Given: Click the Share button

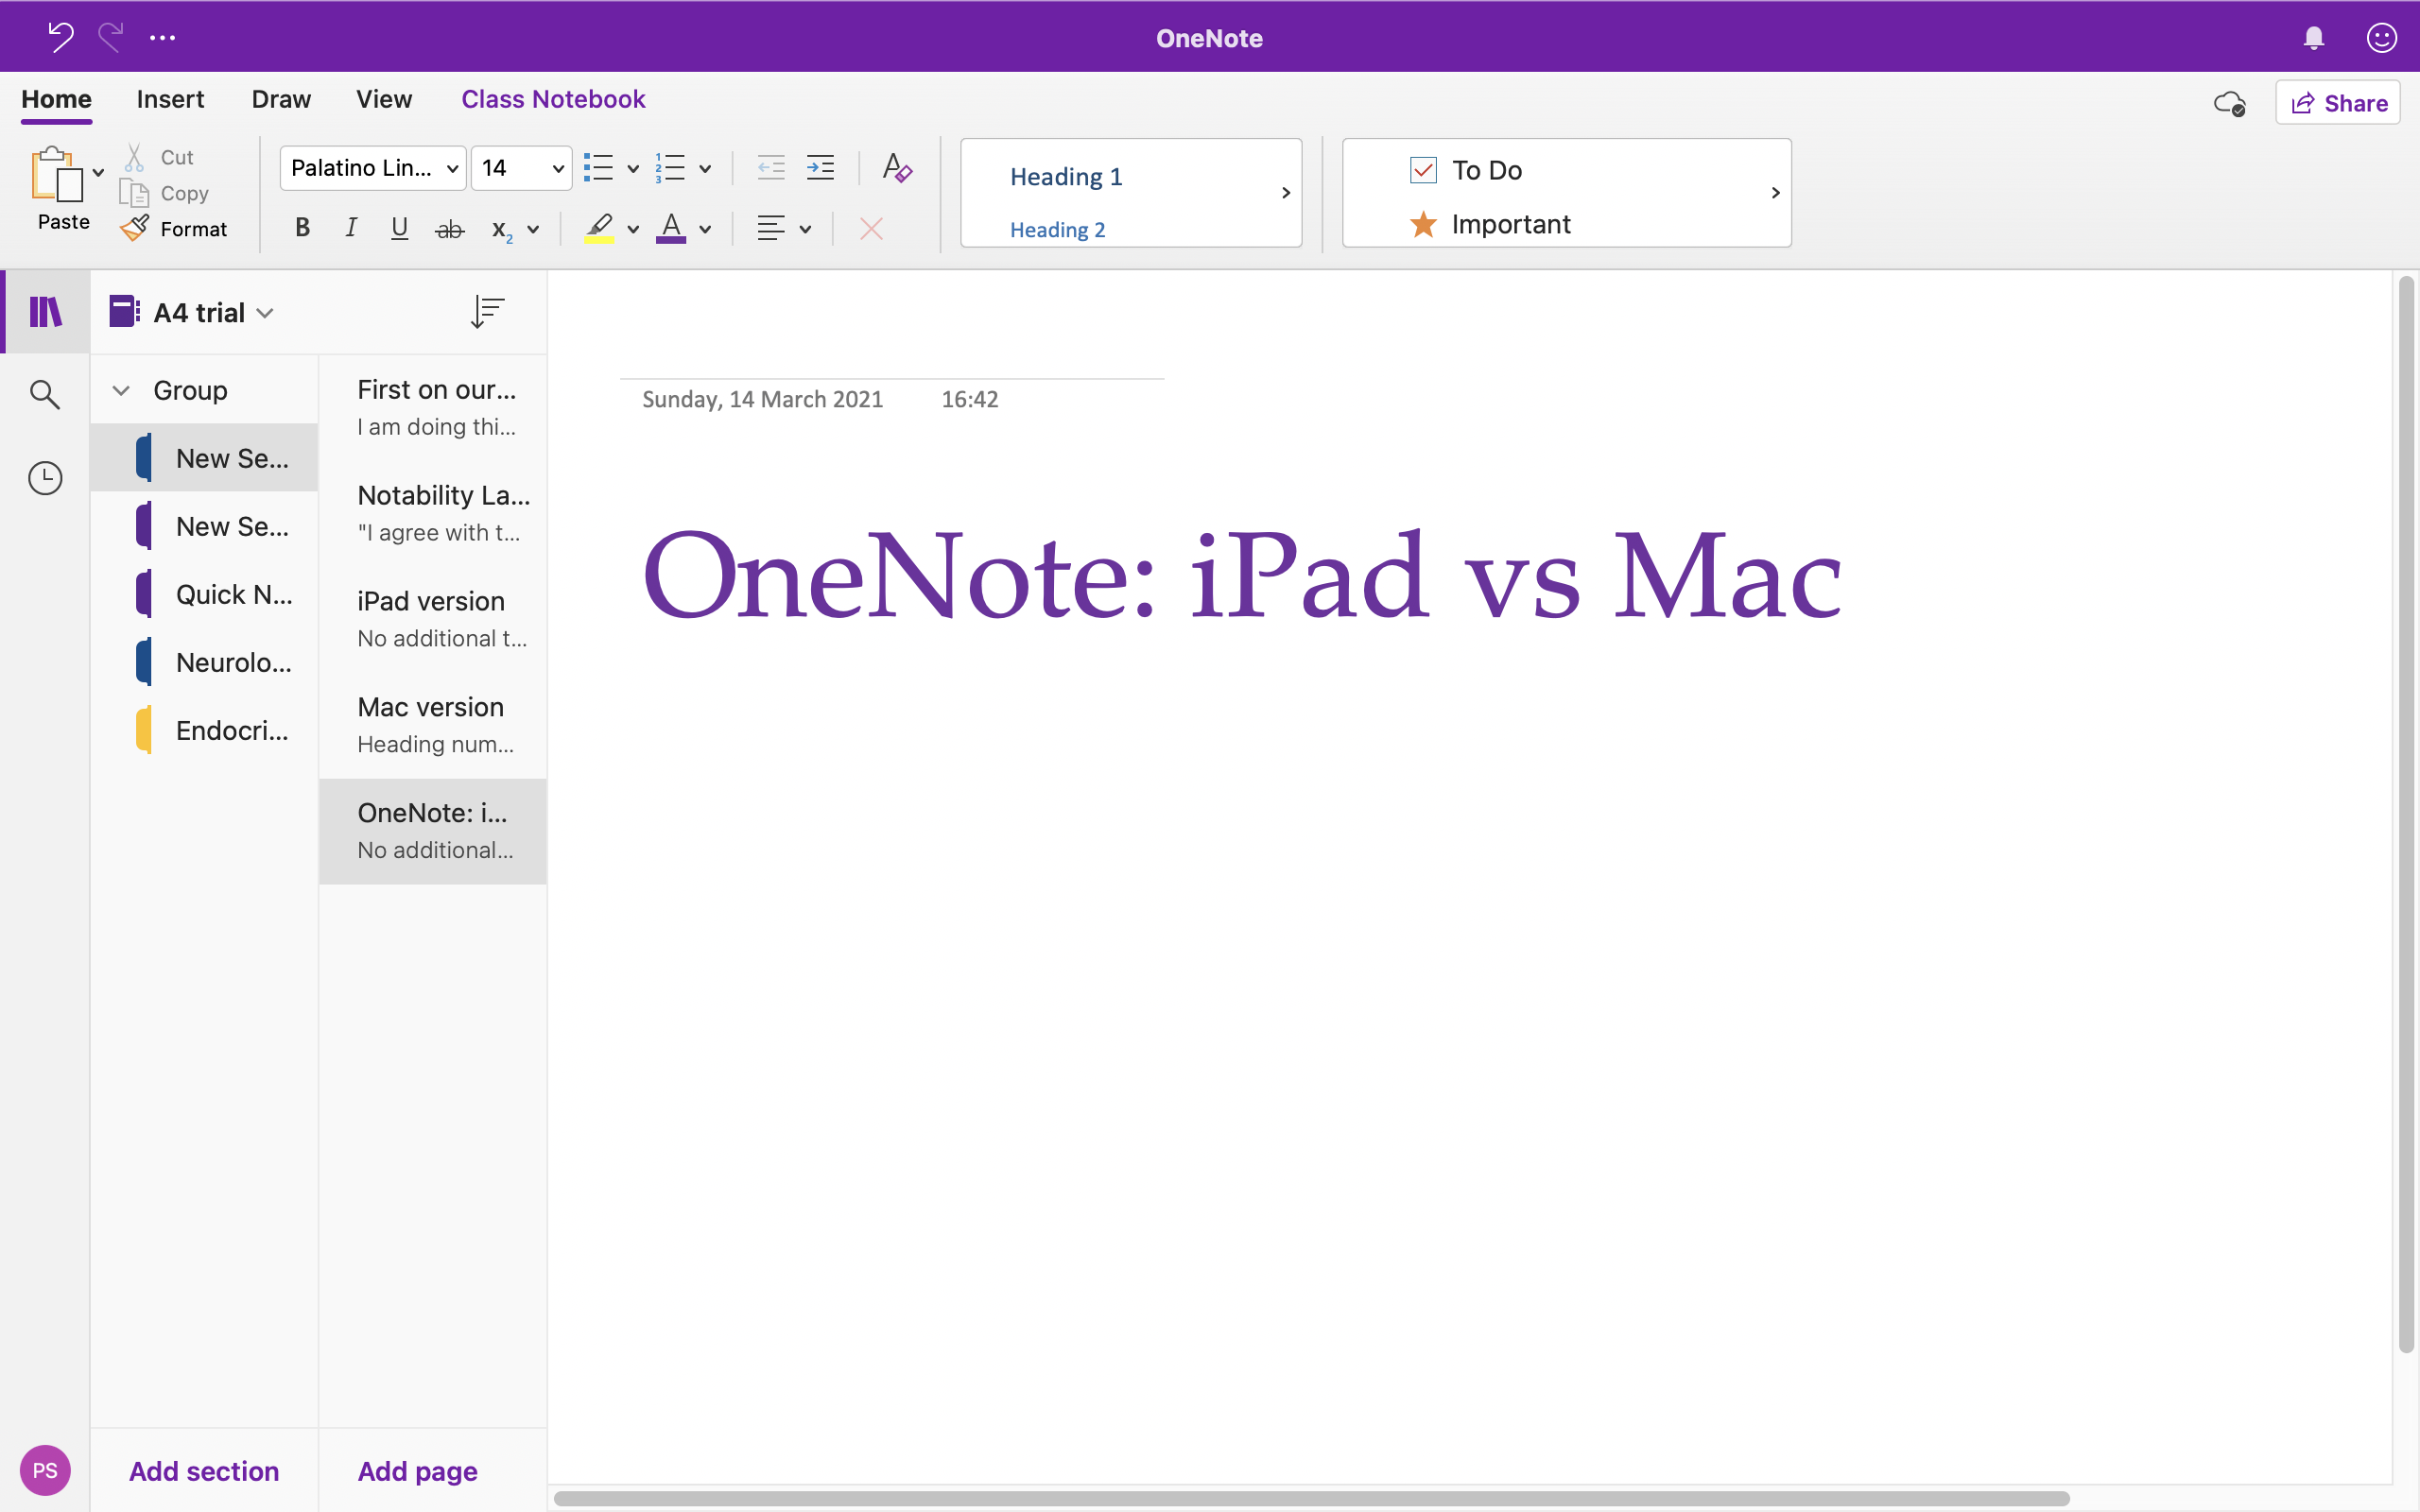Looking at the screenshot, I should 2337,103.
